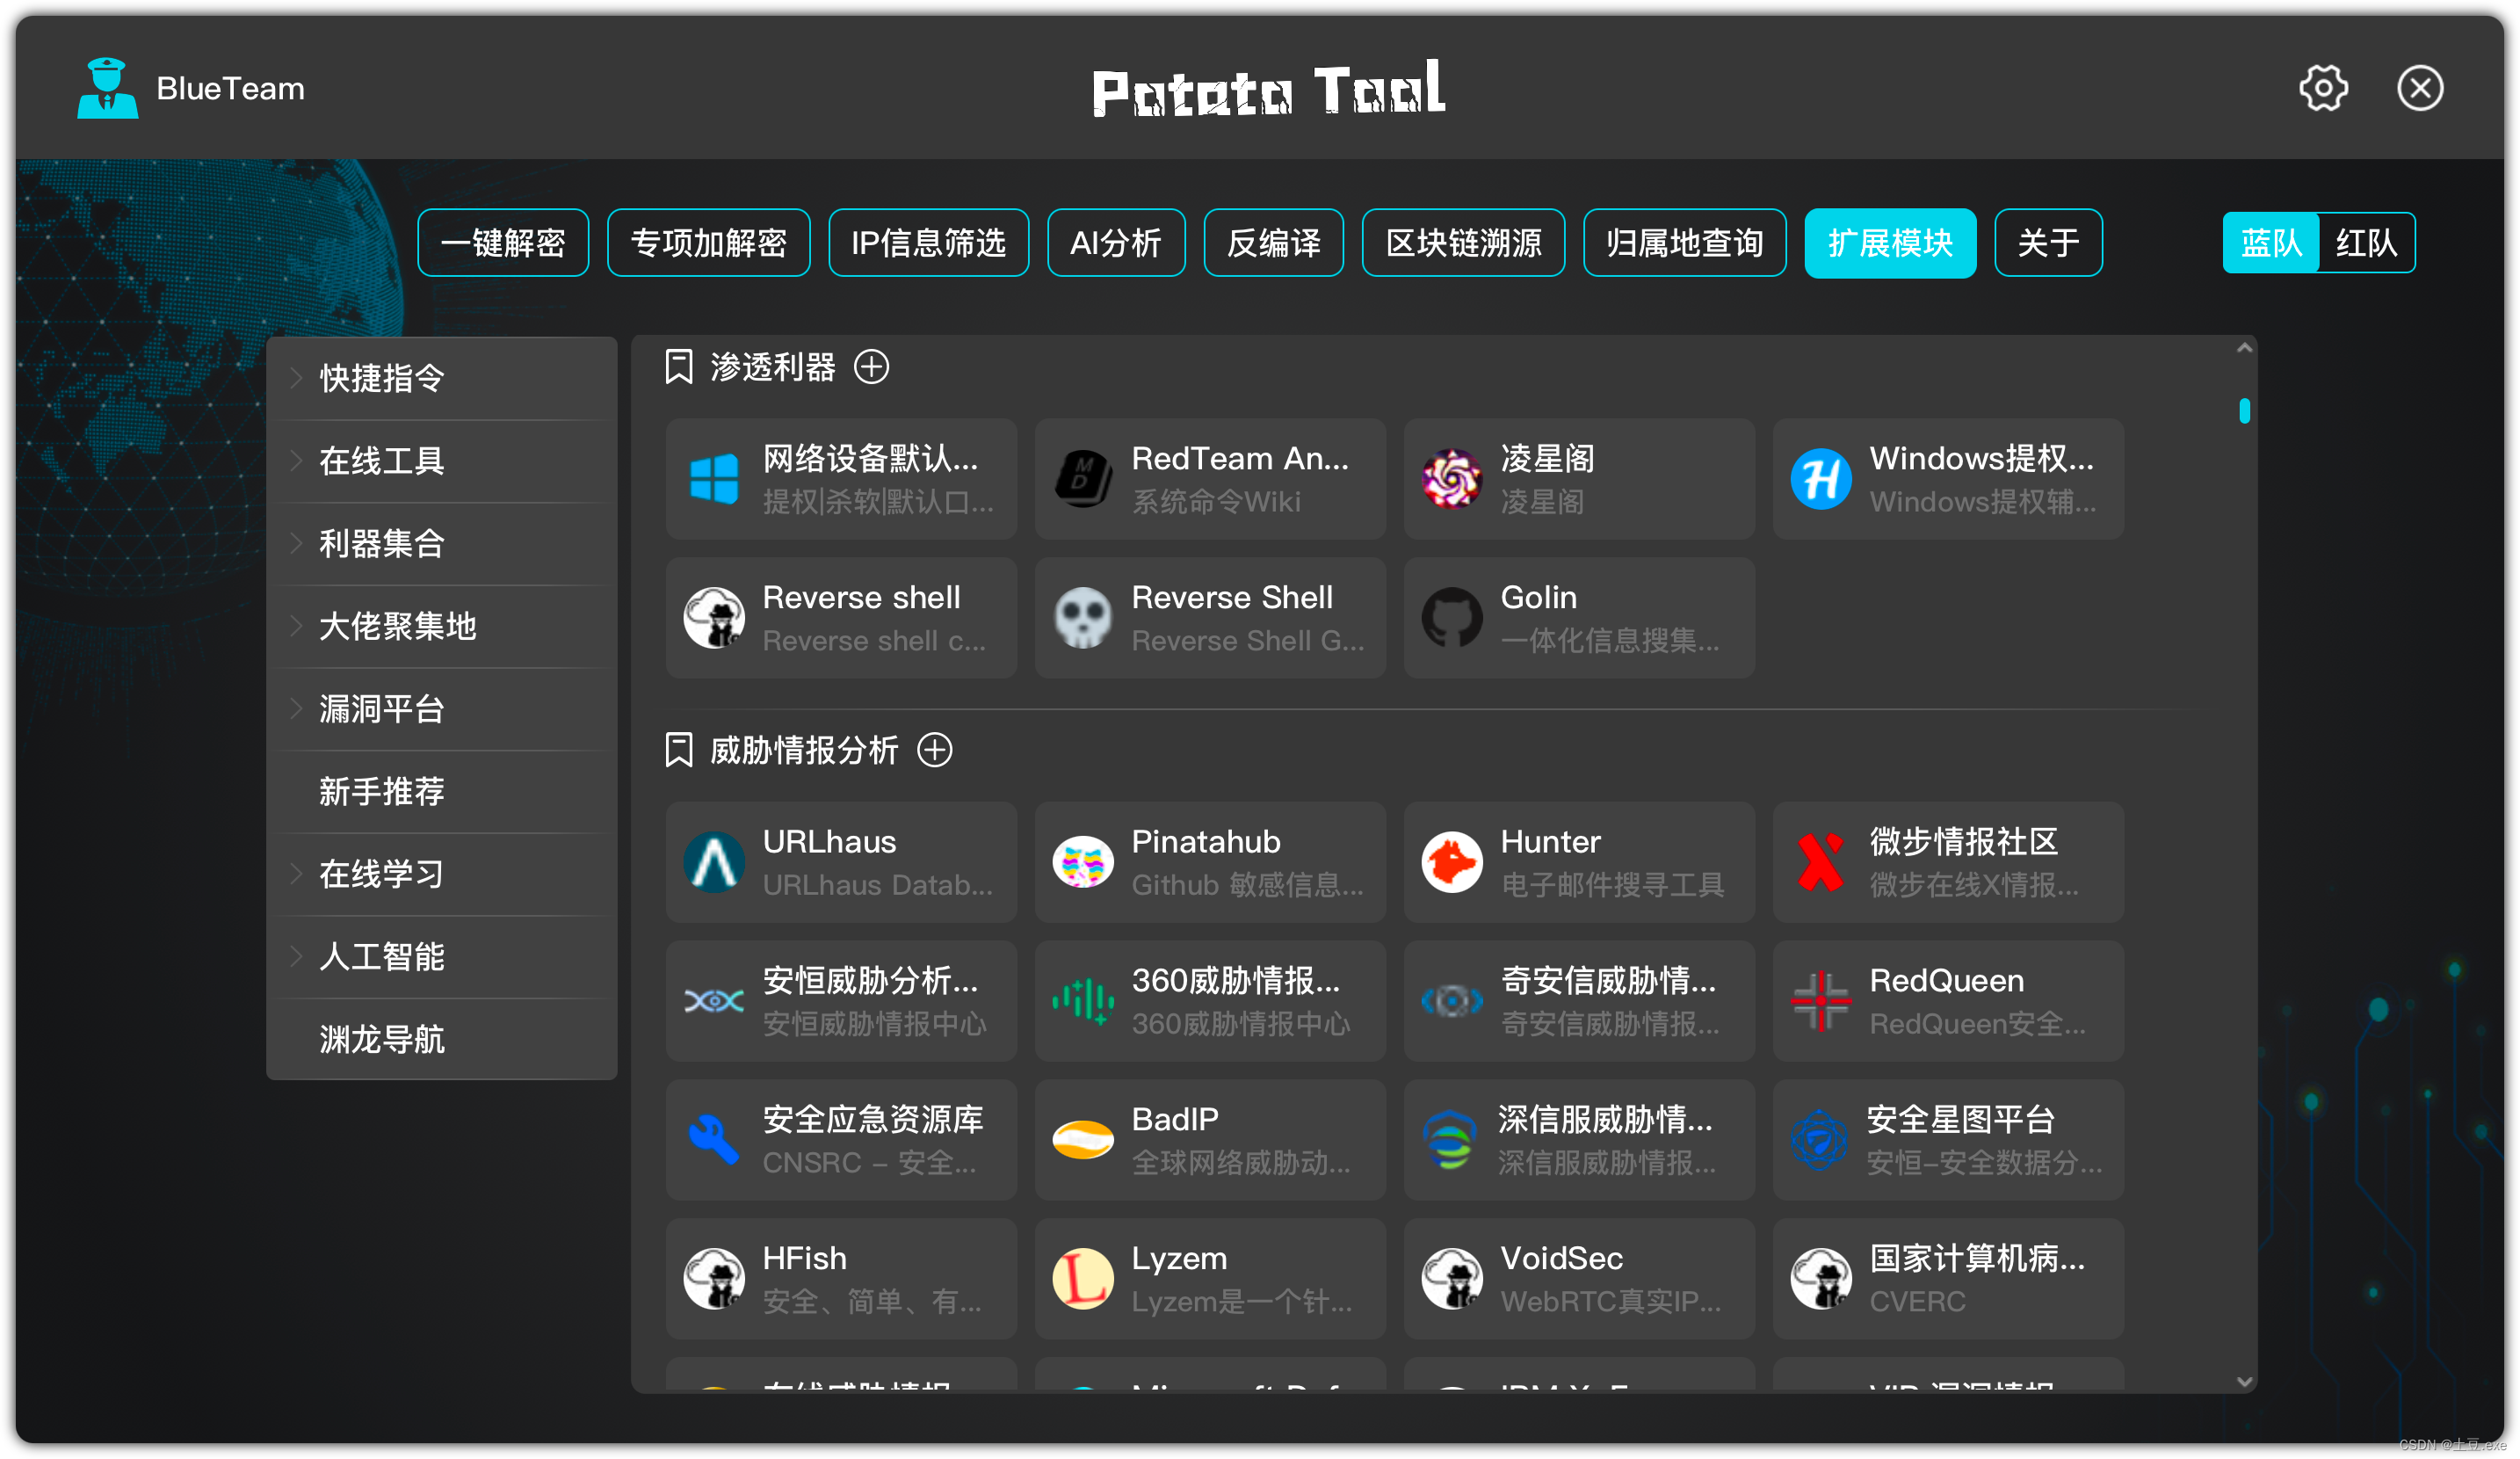This screenshot has height=1459, width=2520.
Task: Click the scroll-down arrow of tool list
Action: (x=2244, y=1382)
